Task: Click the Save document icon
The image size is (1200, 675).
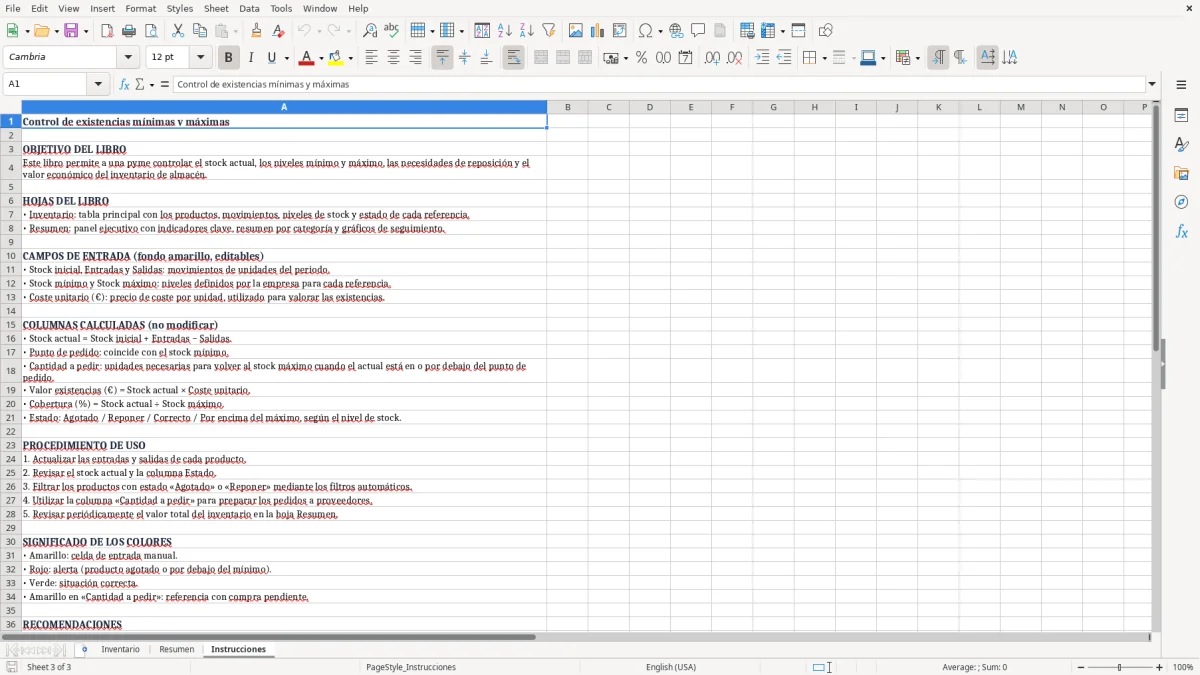Action: pos(71,31)
